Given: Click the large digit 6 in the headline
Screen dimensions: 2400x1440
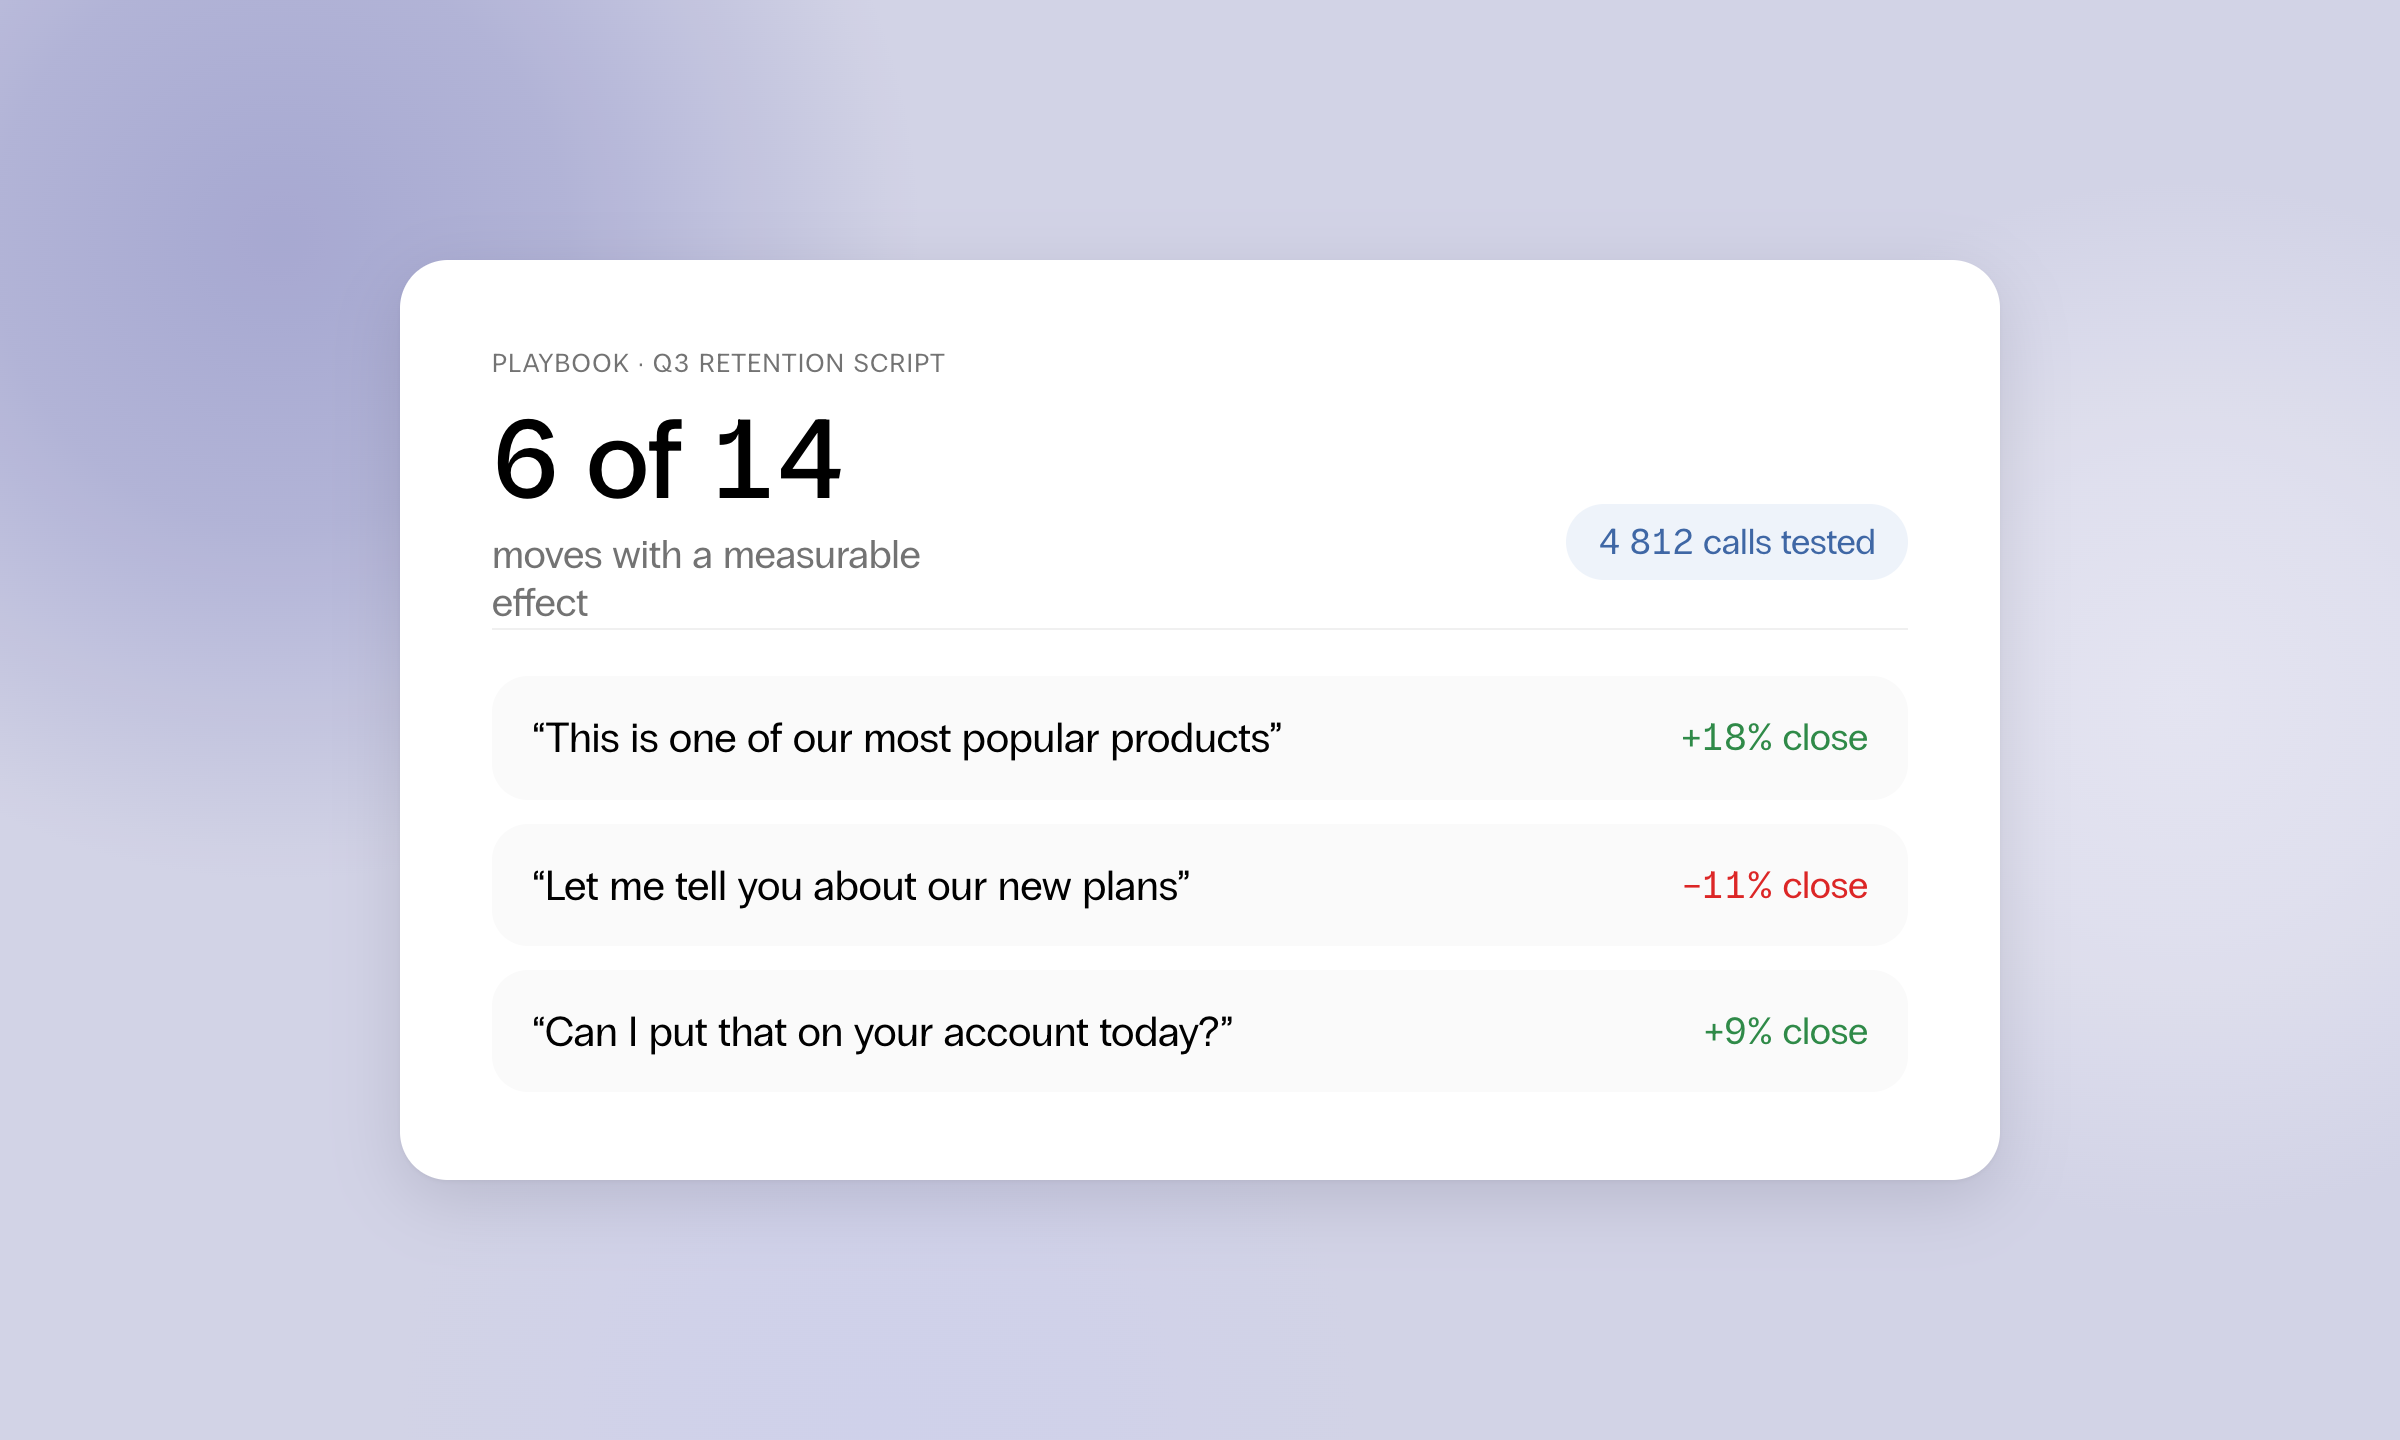Looking at the screenshot, I should tap(525, 460).
